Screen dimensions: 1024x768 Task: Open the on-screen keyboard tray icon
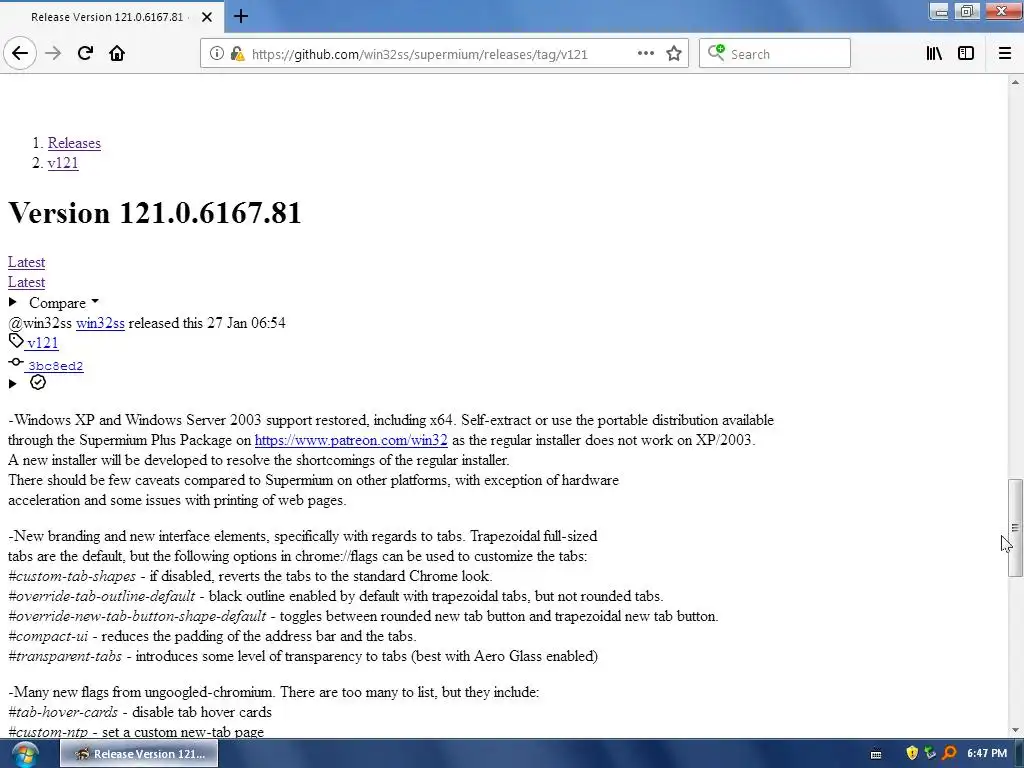[x=876, y=754]
